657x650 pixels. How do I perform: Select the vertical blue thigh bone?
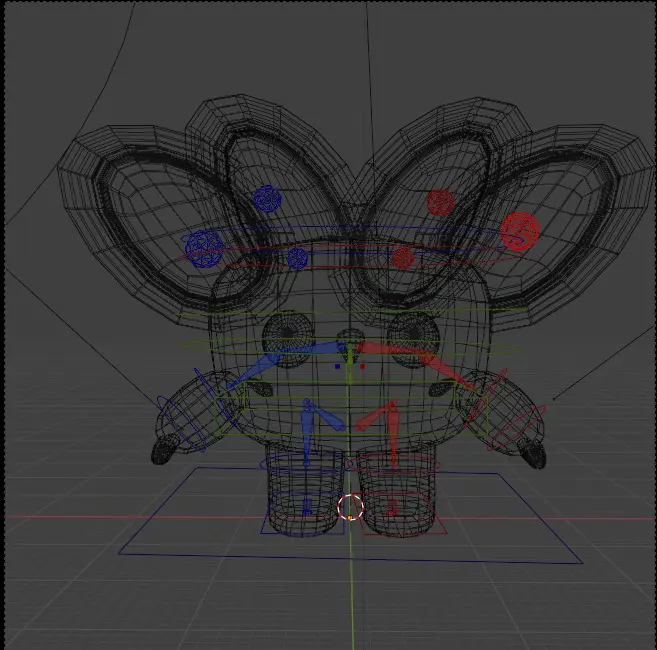(307, 434)
